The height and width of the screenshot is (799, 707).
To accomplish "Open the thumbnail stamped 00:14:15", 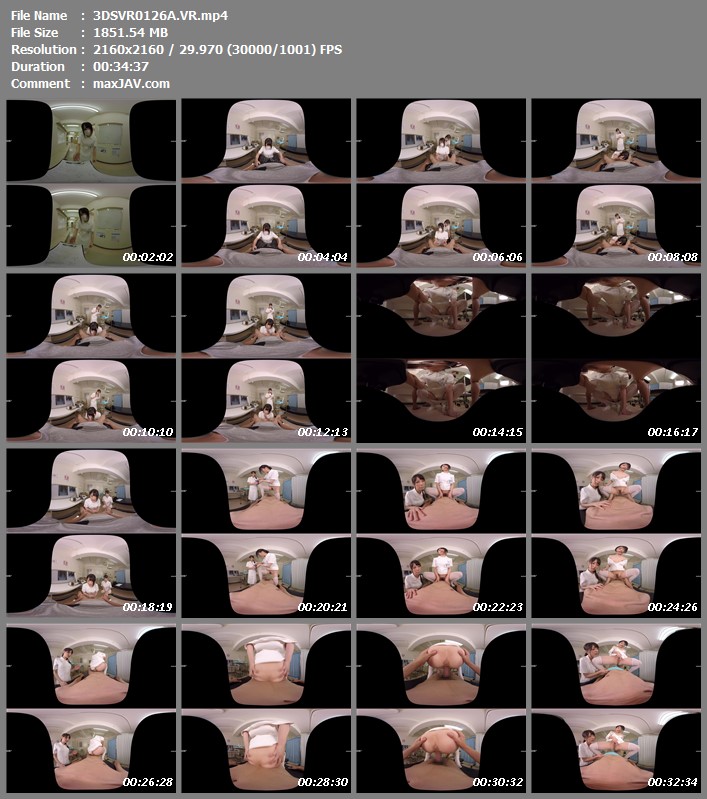I will pyautogui.click(x=441, y=358).
